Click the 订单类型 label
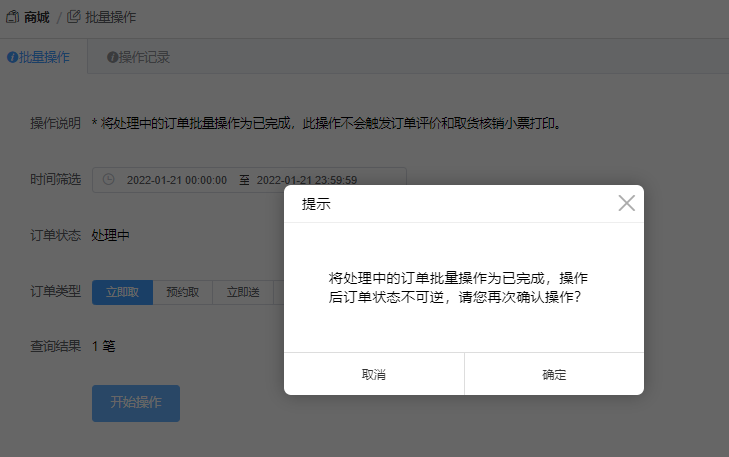 coord(55,291)
